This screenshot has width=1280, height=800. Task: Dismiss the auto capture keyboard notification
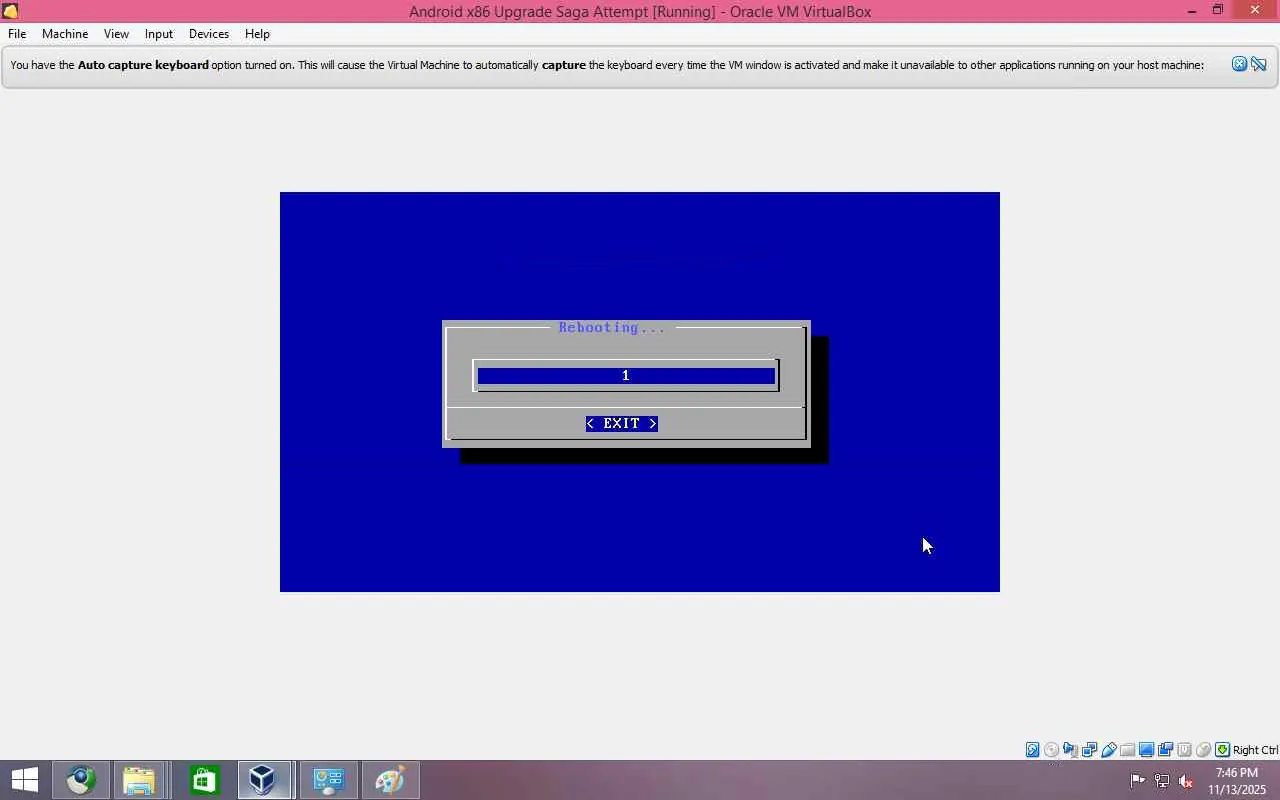click(x=1239, y=65)
